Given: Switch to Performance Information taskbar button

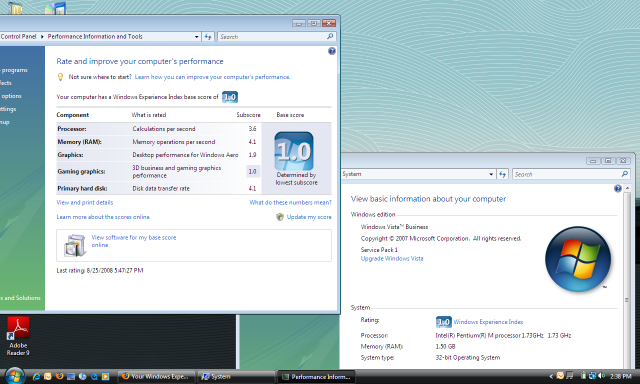Looking at the screenshot, I should [316, 376].
